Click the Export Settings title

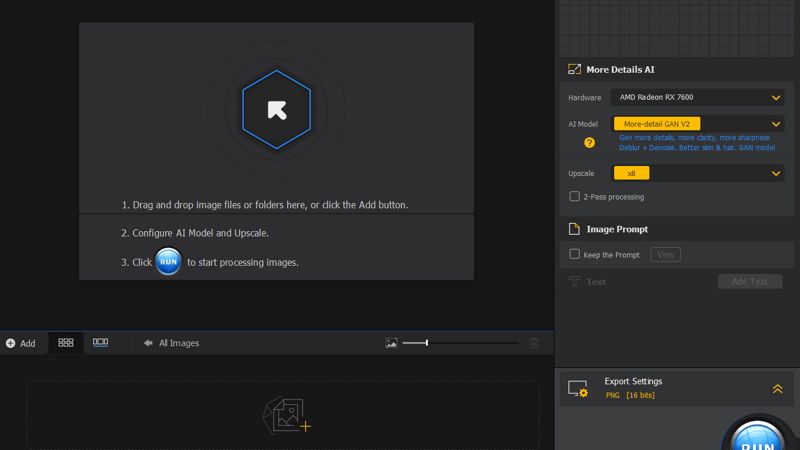tap(633, 381)
